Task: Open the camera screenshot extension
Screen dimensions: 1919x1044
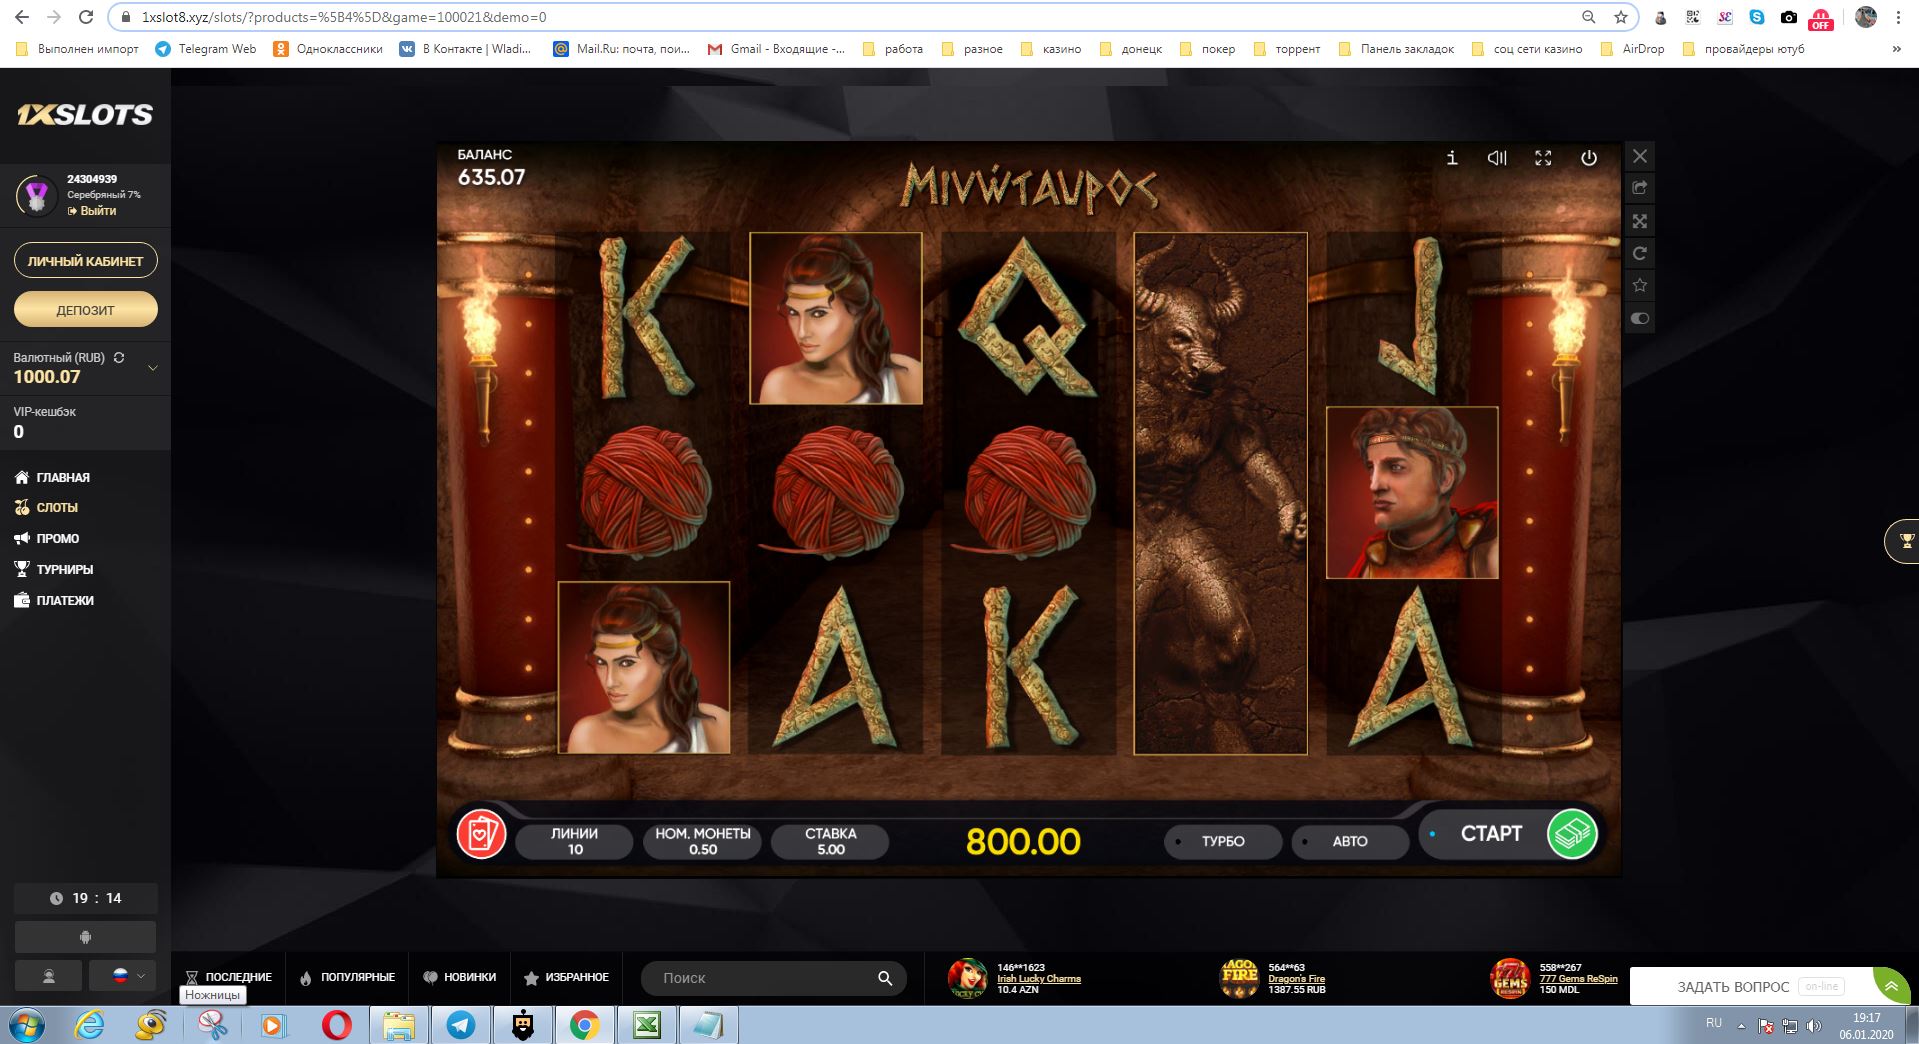Action: pyautogui.click(x=1789, y=17)
